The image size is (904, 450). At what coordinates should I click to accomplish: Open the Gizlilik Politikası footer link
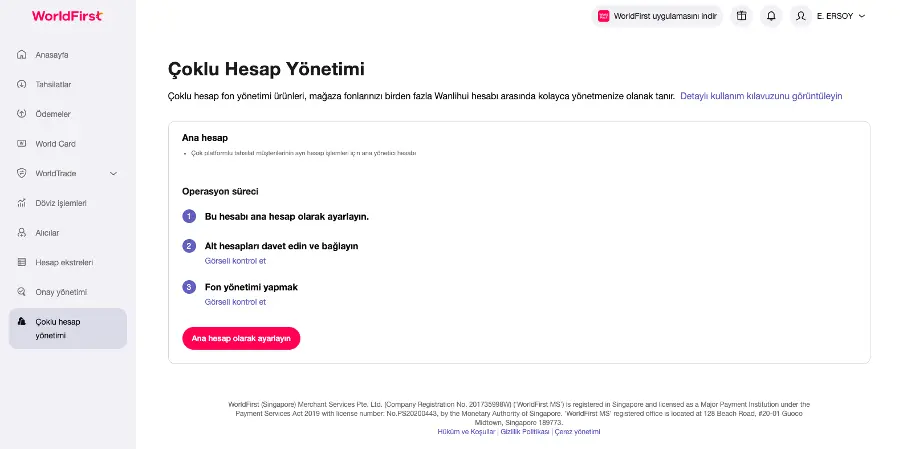click(525, 432)
